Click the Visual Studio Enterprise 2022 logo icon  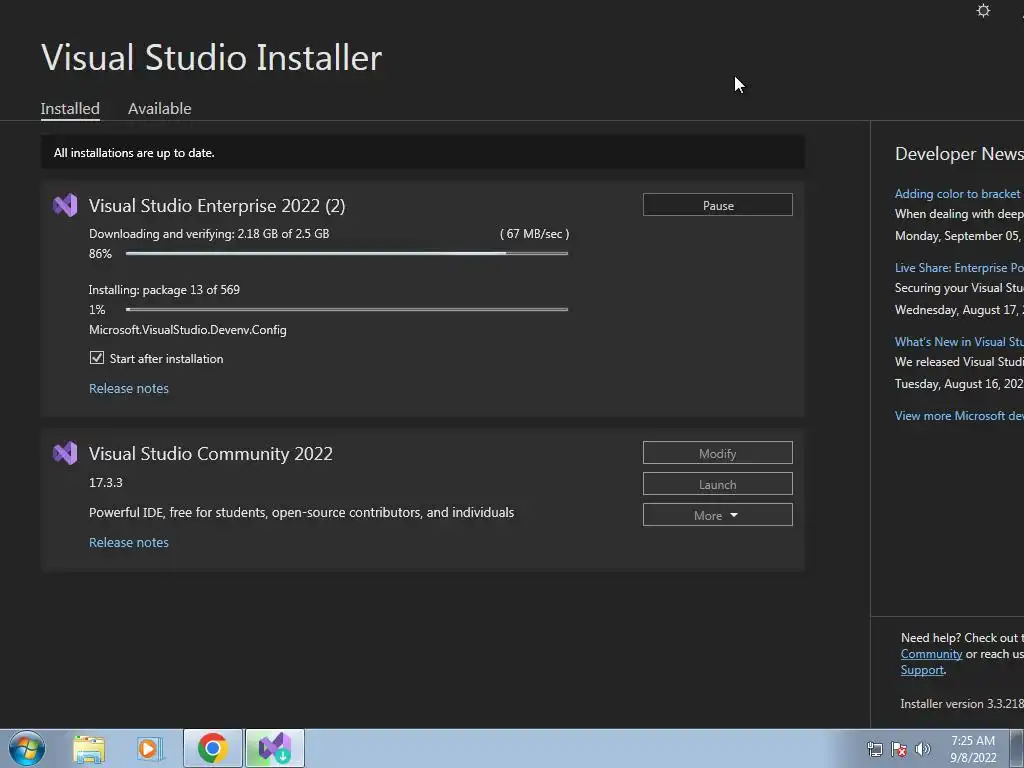(65, 206)
